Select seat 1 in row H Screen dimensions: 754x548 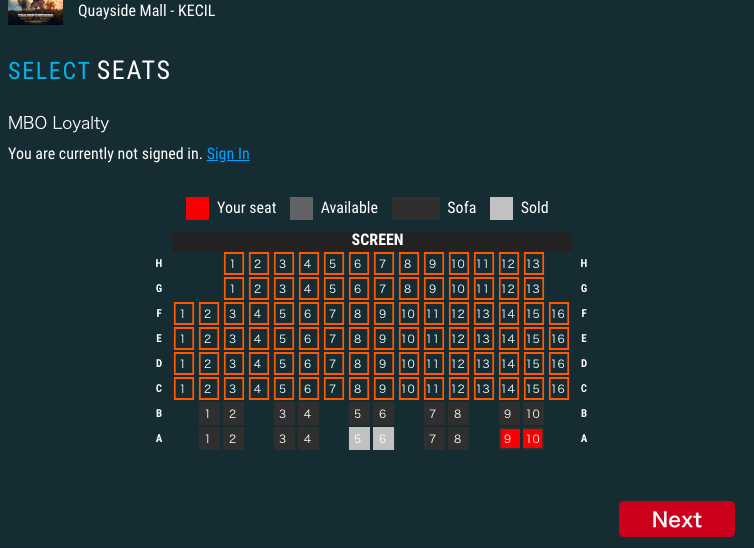pos(234,264)
